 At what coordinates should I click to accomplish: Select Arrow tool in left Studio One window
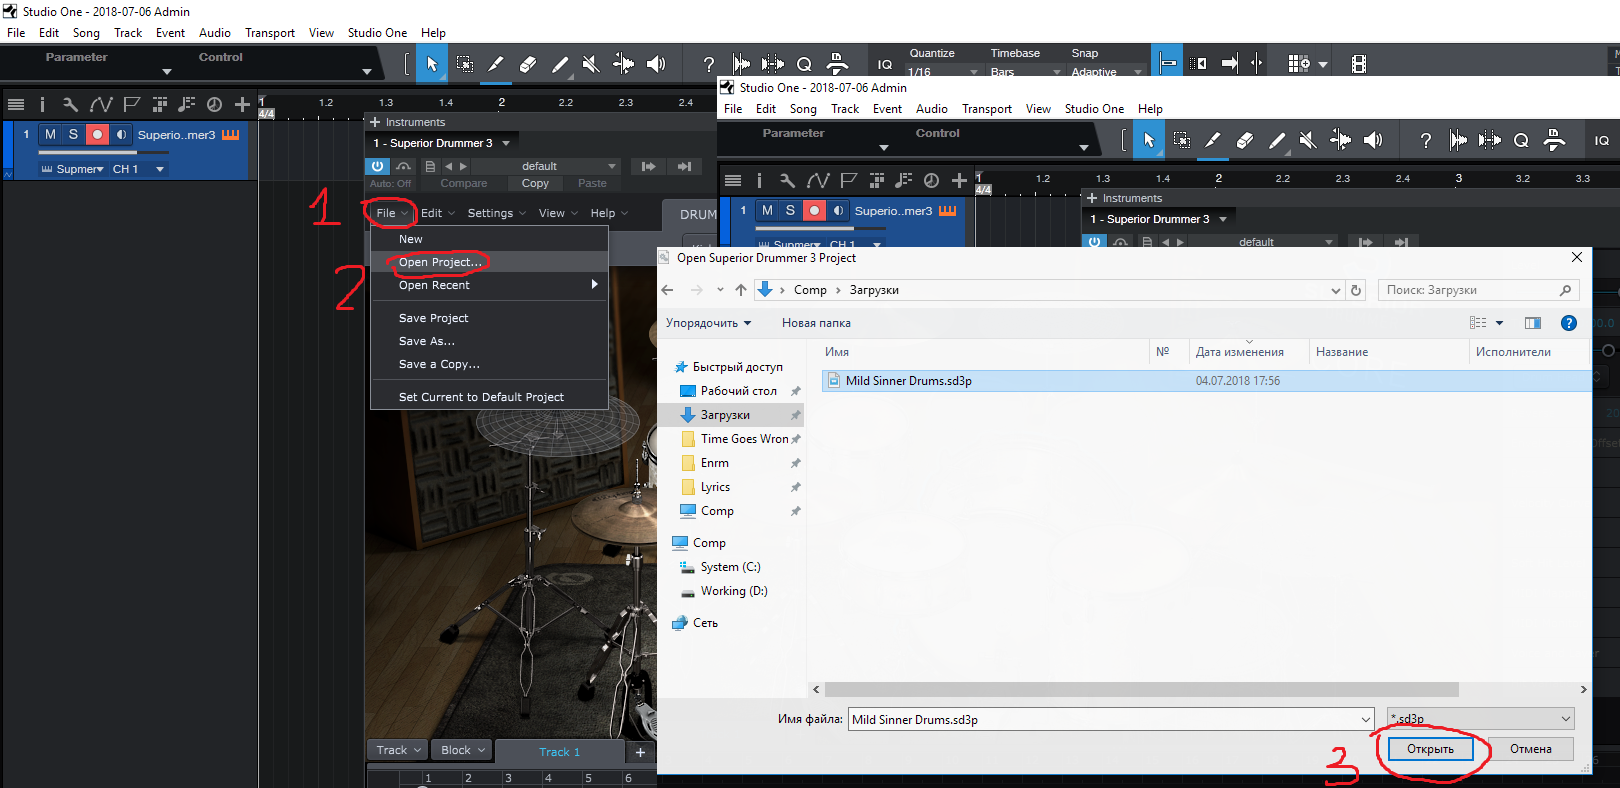pyautogui.click(x=431, y=64)
